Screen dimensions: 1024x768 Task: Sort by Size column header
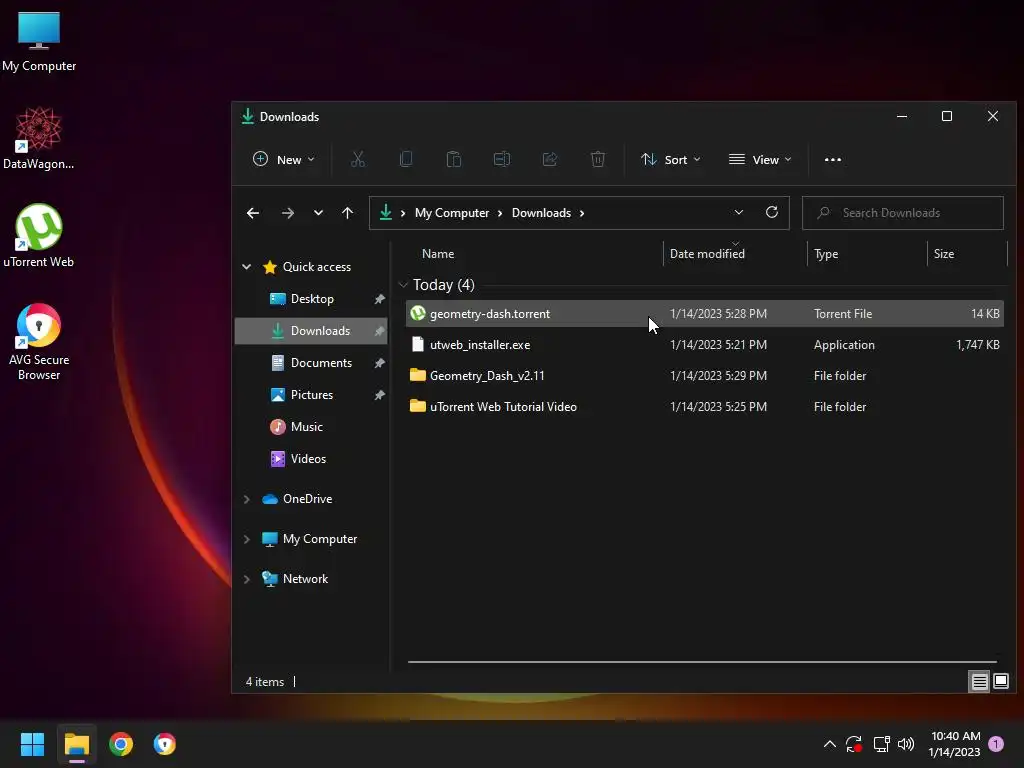pyautogui.click(x=944, y=254)
